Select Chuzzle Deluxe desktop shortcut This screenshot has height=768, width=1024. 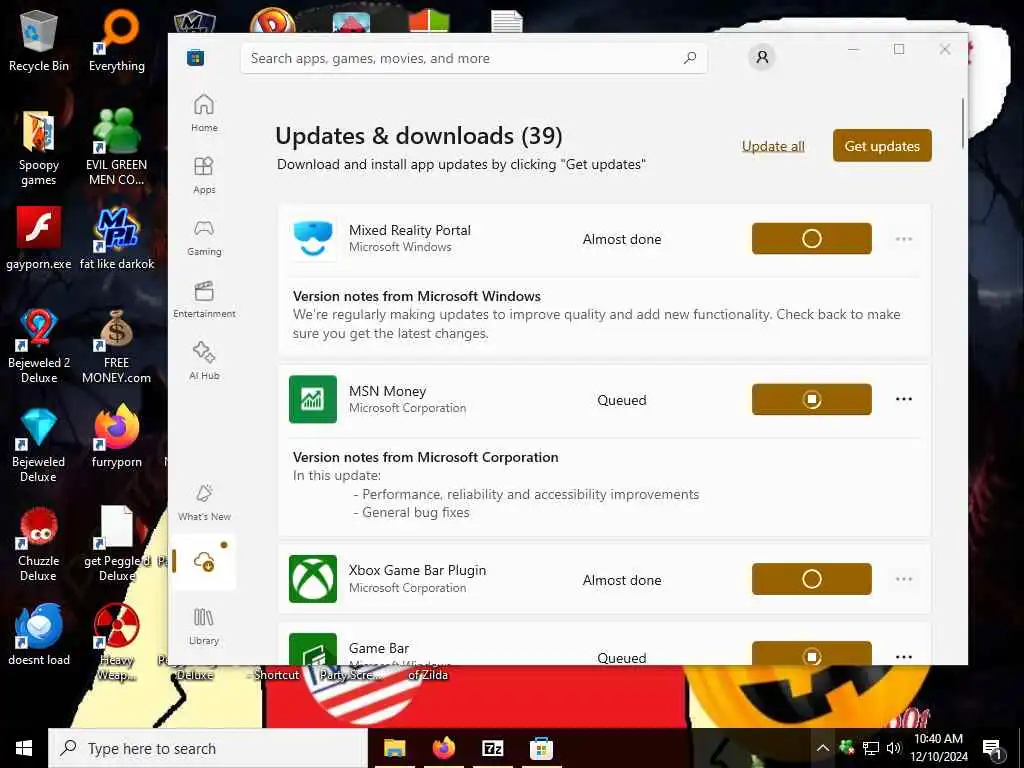pos(39,544)
